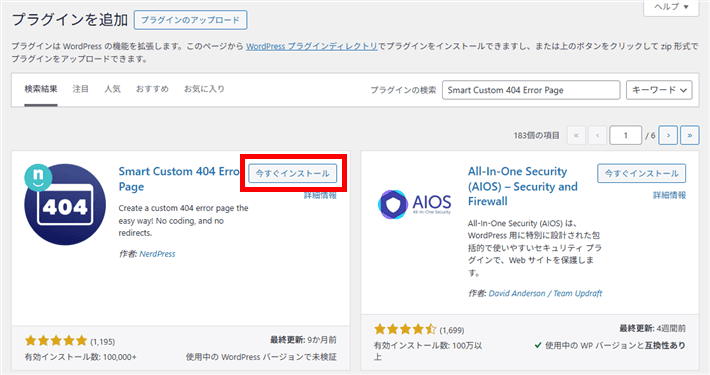Click the 183個の項目 item count text

(x=537, y=135)
